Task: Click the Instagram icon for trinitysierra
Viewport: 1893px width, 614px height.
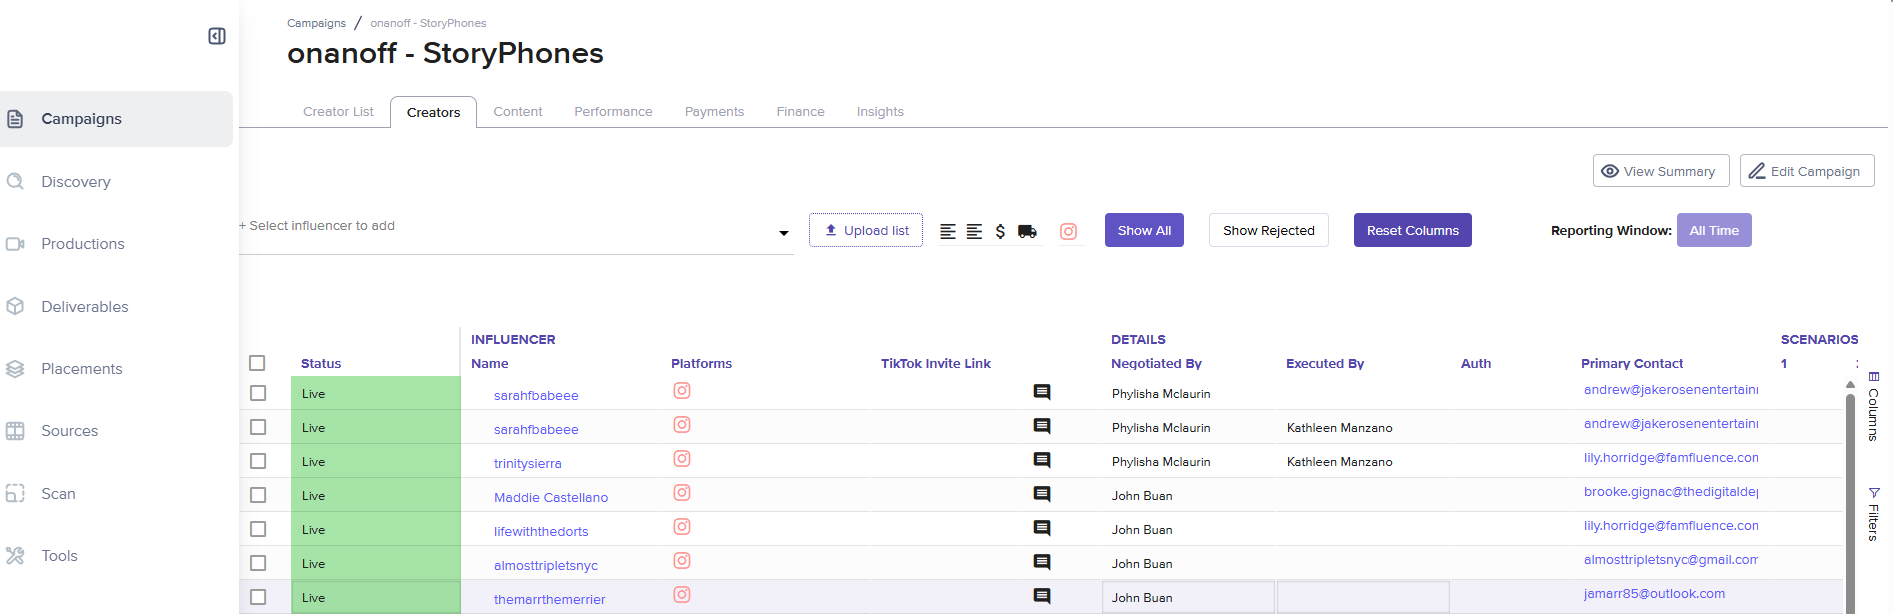Action: pos(682,459)
